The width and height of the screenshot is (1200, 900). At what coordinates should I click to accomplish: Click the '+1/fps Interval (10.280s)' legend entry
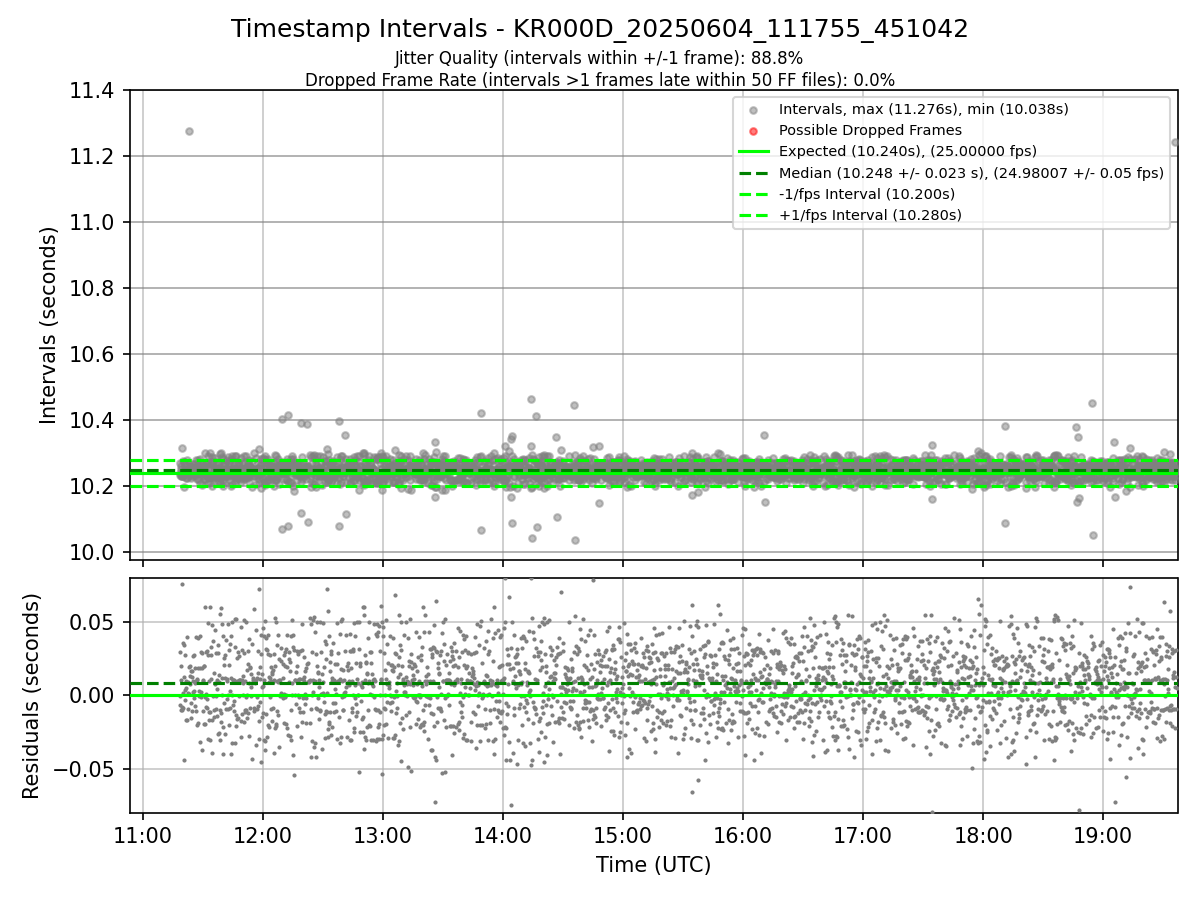tap(870, 214)
